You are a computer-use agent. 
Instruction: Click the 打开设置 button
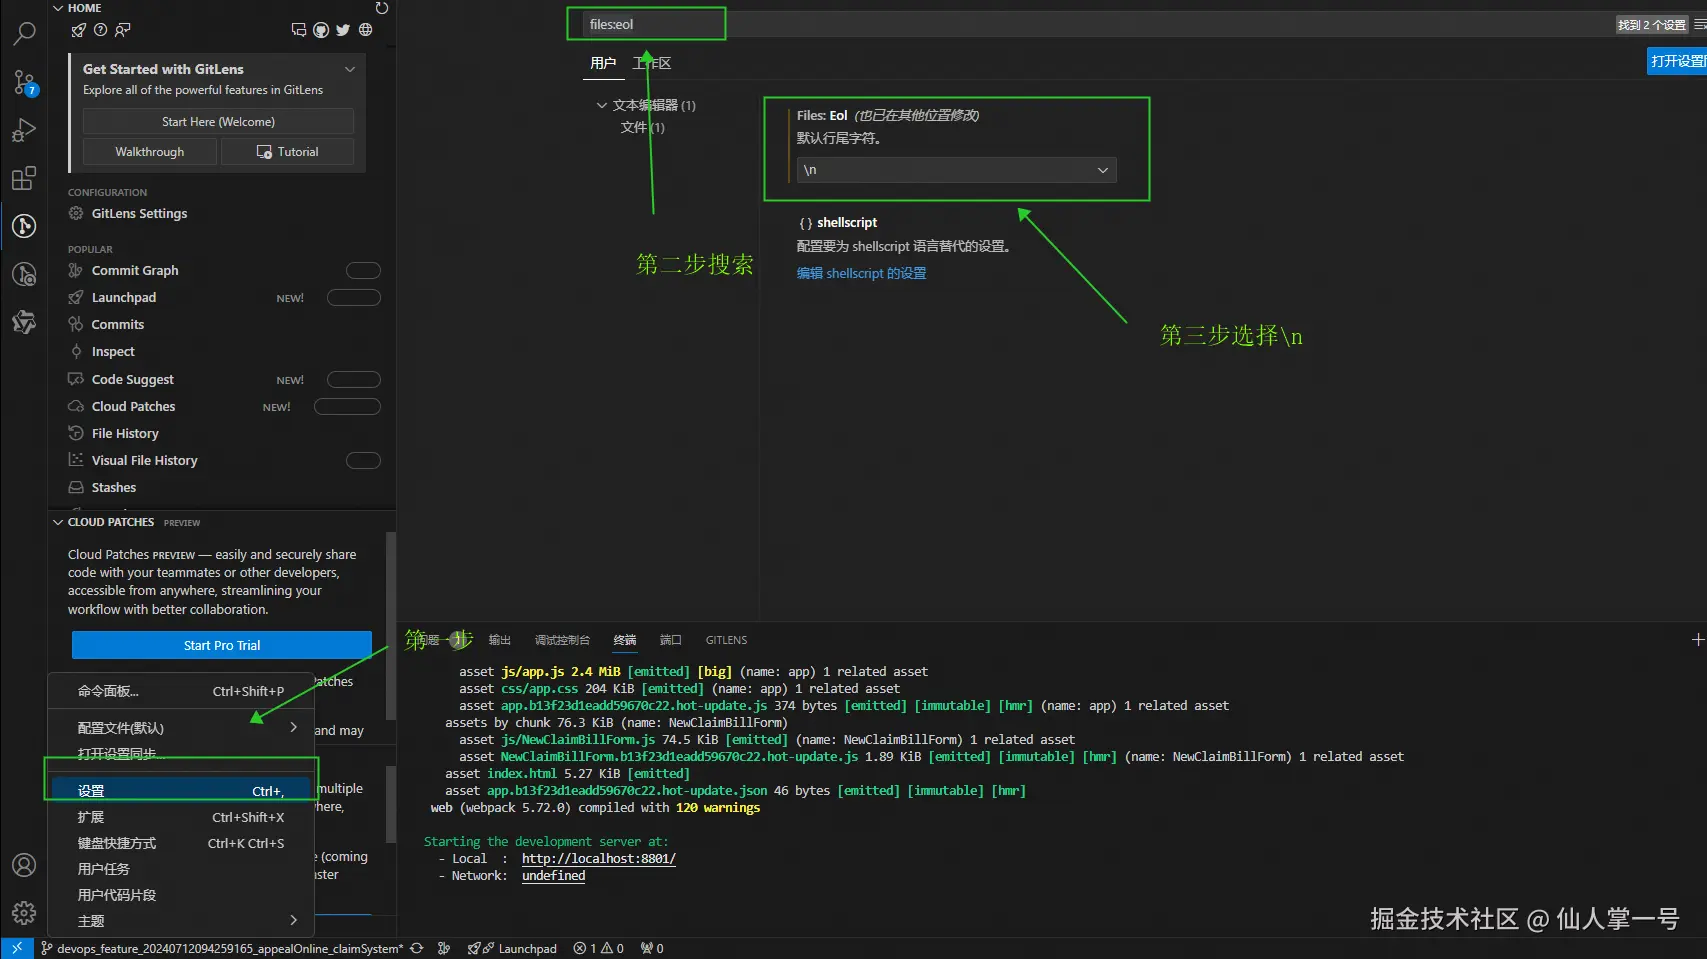1677,61
